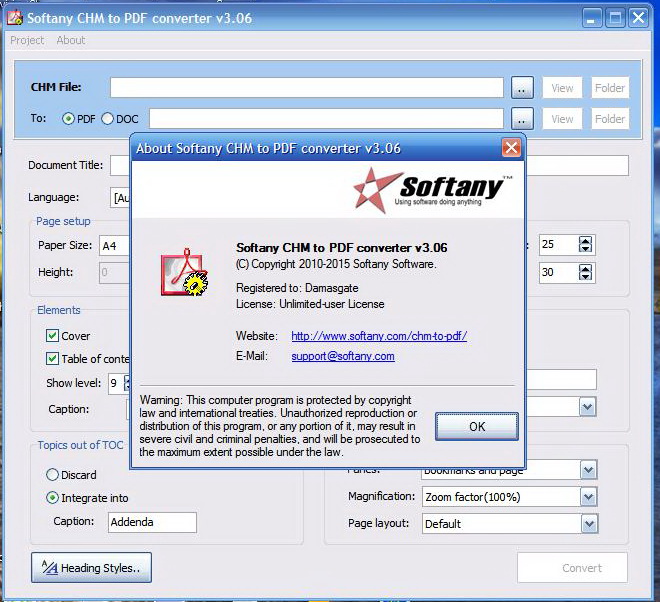Viewport: 660px width, 602px height.
Task: Click the Softany star logo banner
Action: click(433, 189)
